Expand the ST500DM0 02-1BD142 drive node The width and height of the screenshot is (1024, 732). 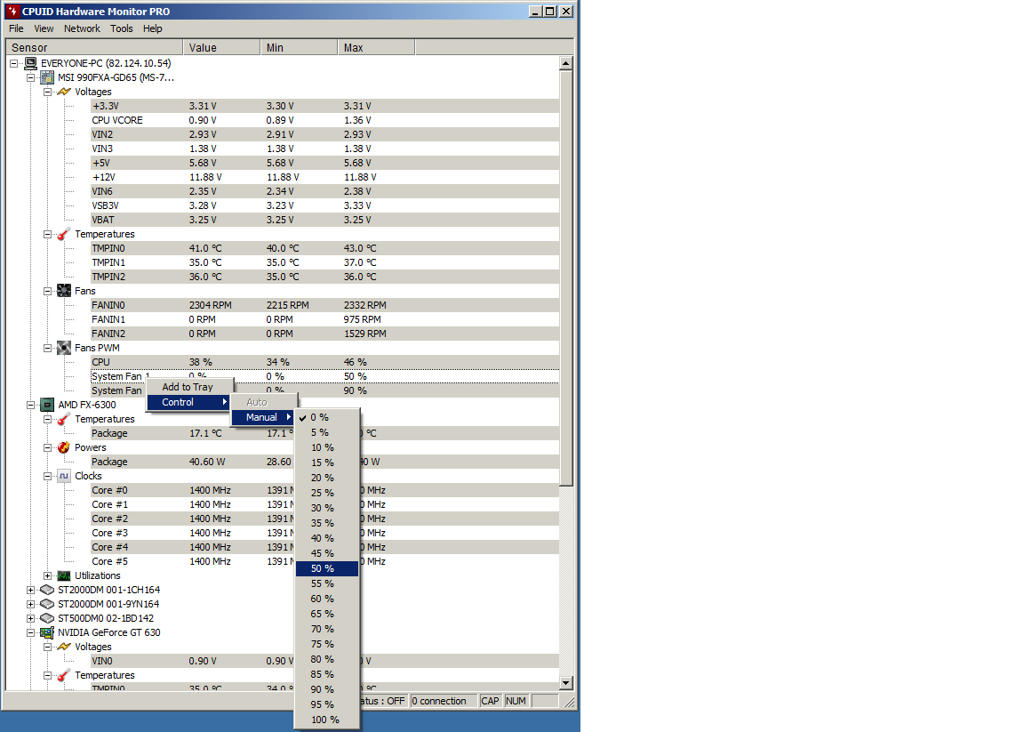[x=31, y=618]
